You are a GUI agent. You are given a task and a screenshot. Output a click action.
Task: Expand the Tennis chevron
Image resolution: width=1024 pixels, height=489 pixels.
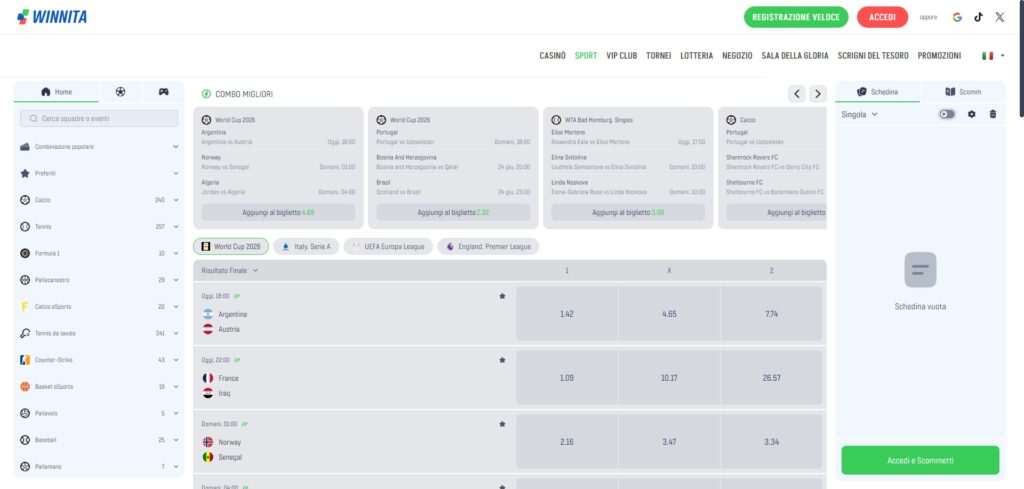tap(176, 227)
